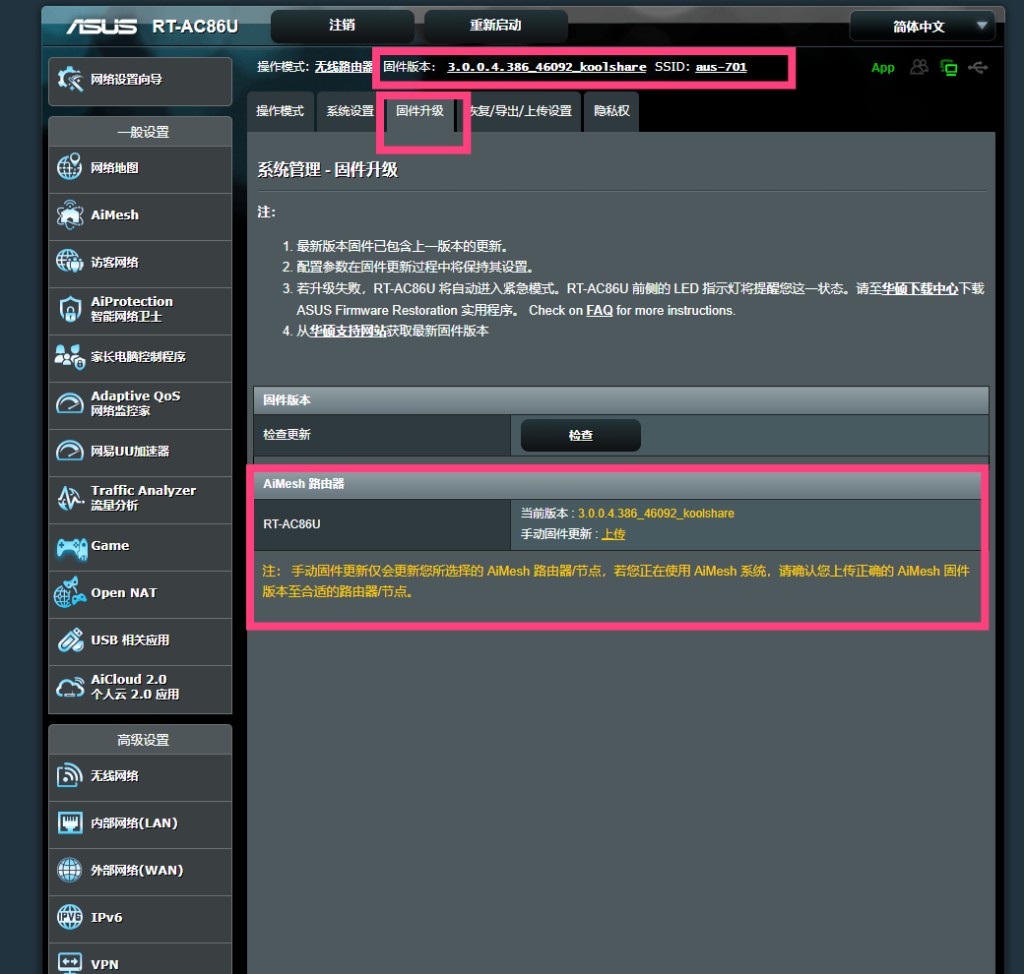Open AiProtection shield icon
The image size is (1024, 974).
pos(69,309)
